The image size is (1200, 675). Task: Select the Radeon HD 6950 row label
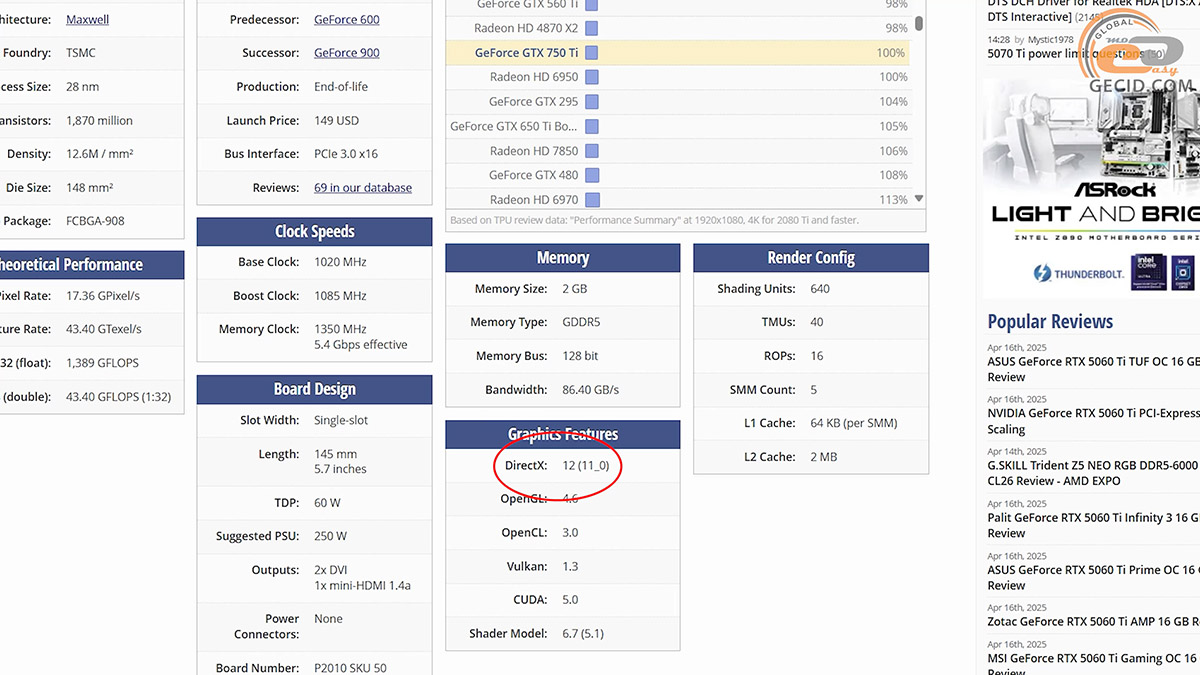534,77
